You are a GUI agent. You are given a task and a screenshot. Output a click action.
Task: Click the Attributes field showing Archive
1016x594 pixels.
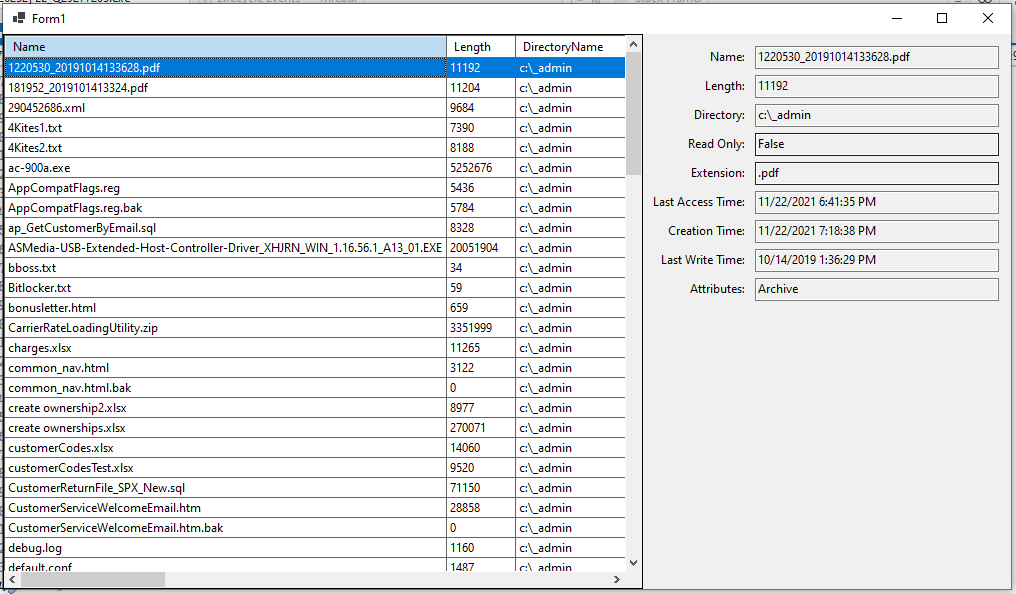877,290
